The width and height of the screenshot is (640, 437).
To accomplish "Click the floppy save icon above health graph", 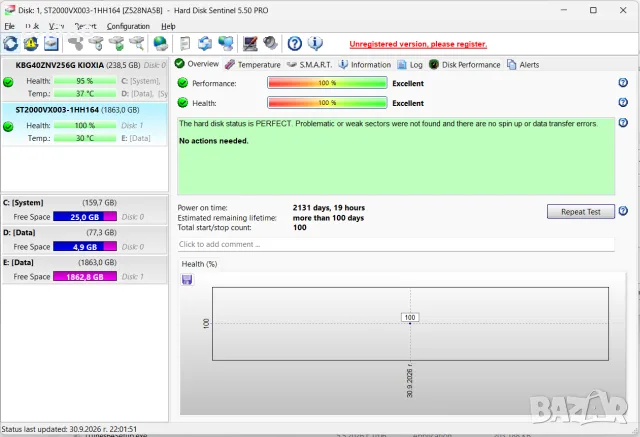I will [x=187, y=280].
